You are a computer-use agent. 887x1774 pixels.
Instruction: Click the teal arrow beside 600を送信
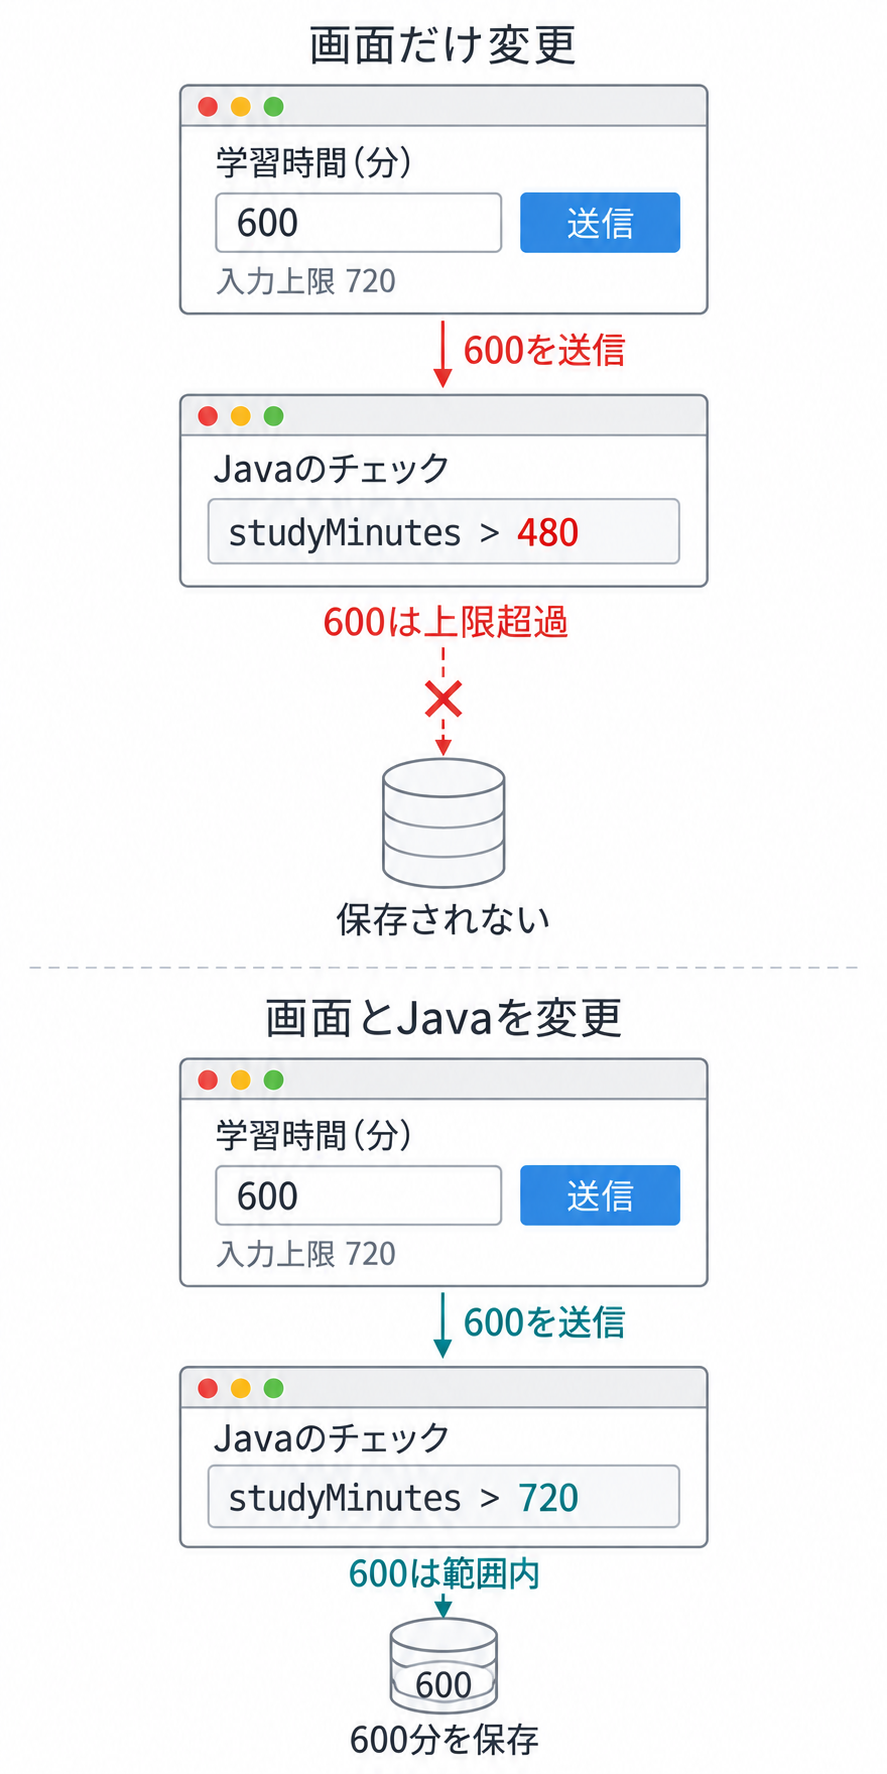click(x=442, y=1325)
